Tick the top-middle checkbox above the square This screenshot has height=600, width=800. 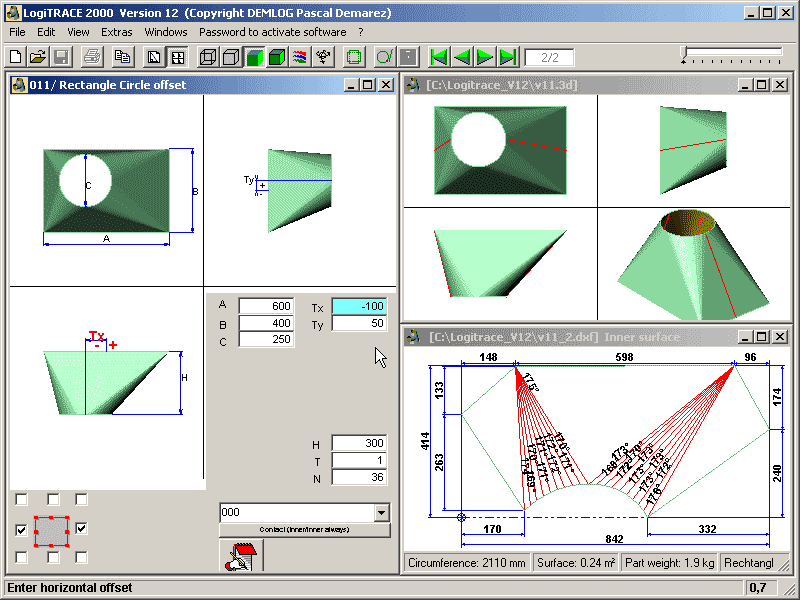tap(53, 499)
